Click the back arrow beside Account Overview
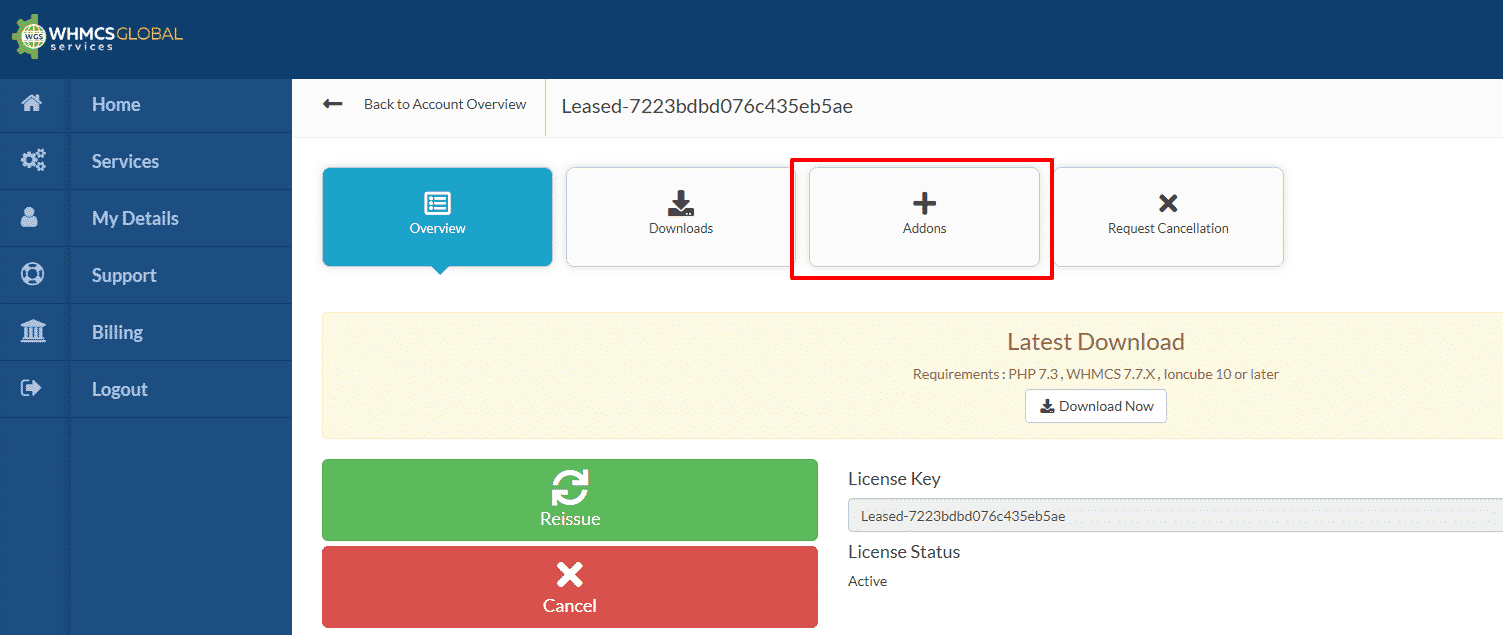 pos(333,104)
